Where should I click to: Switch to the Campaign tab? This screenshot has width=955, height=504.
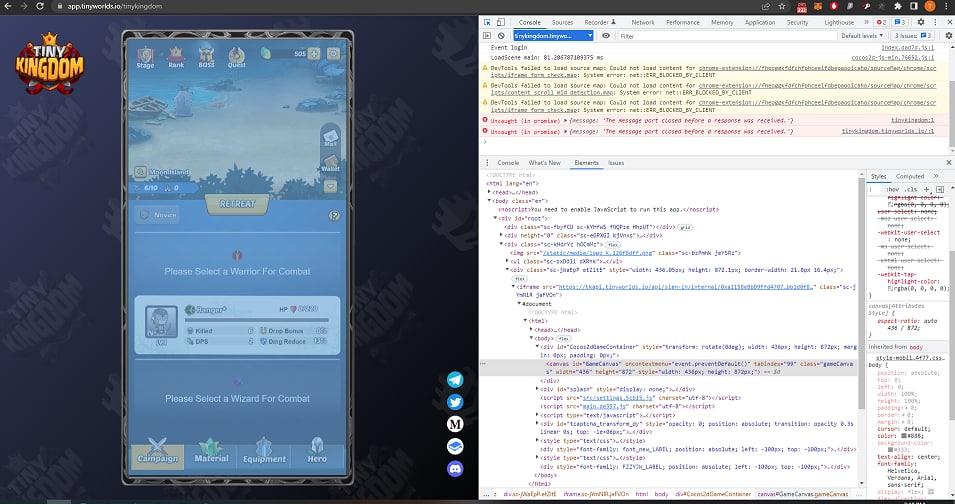158,453
